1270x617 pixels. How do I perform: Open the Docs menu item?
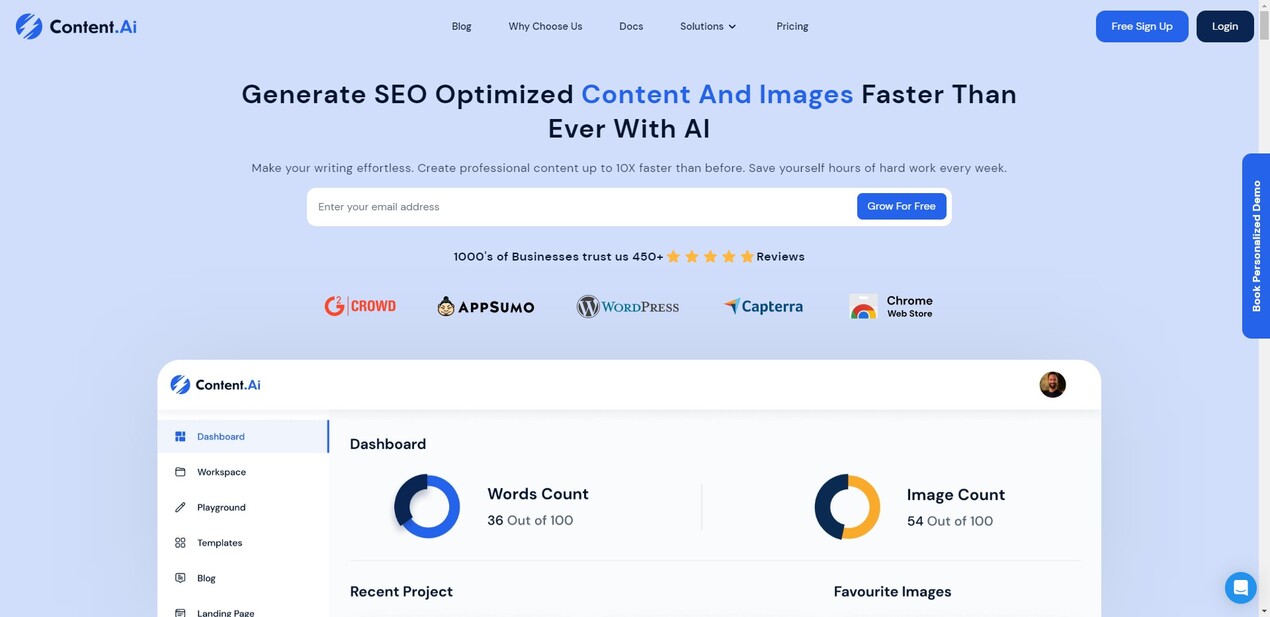point(630,26)
